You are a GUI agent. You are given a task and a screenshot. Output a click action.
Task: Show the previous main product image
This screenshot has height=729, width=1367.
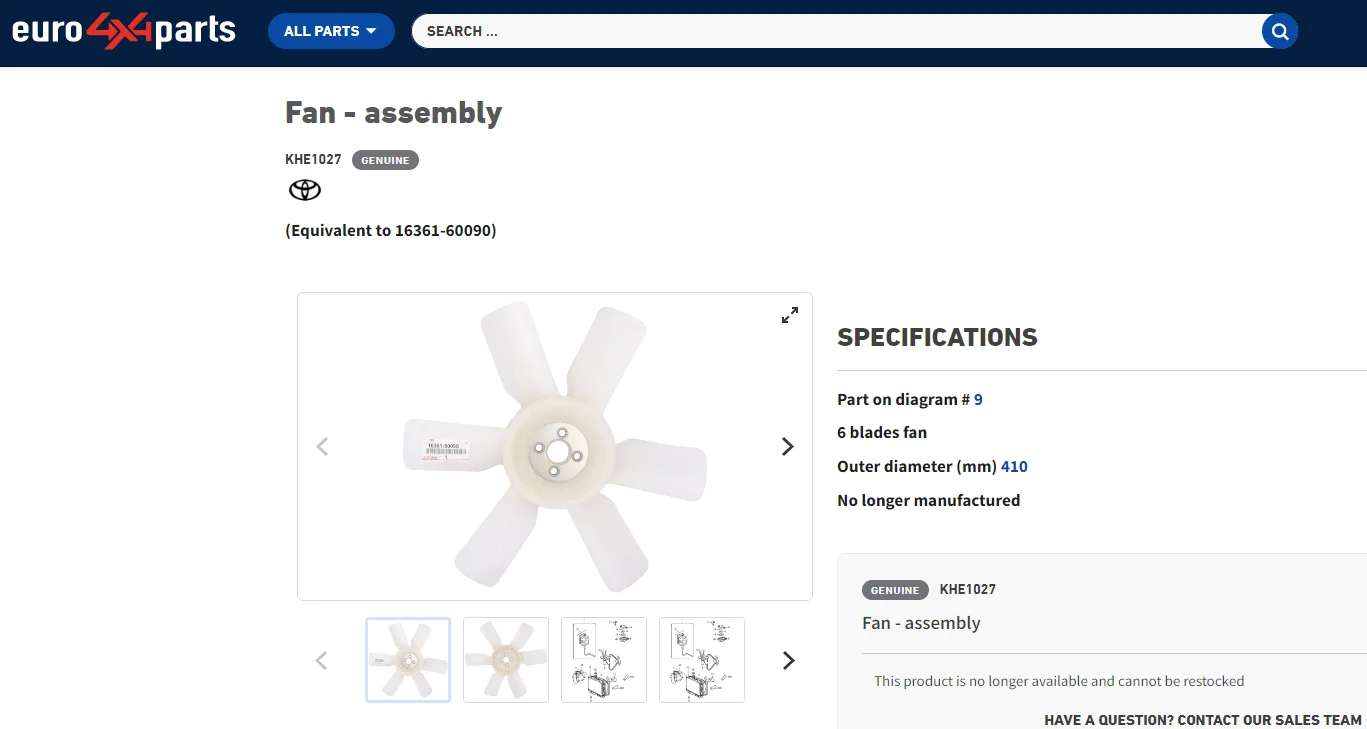(322, 447)
